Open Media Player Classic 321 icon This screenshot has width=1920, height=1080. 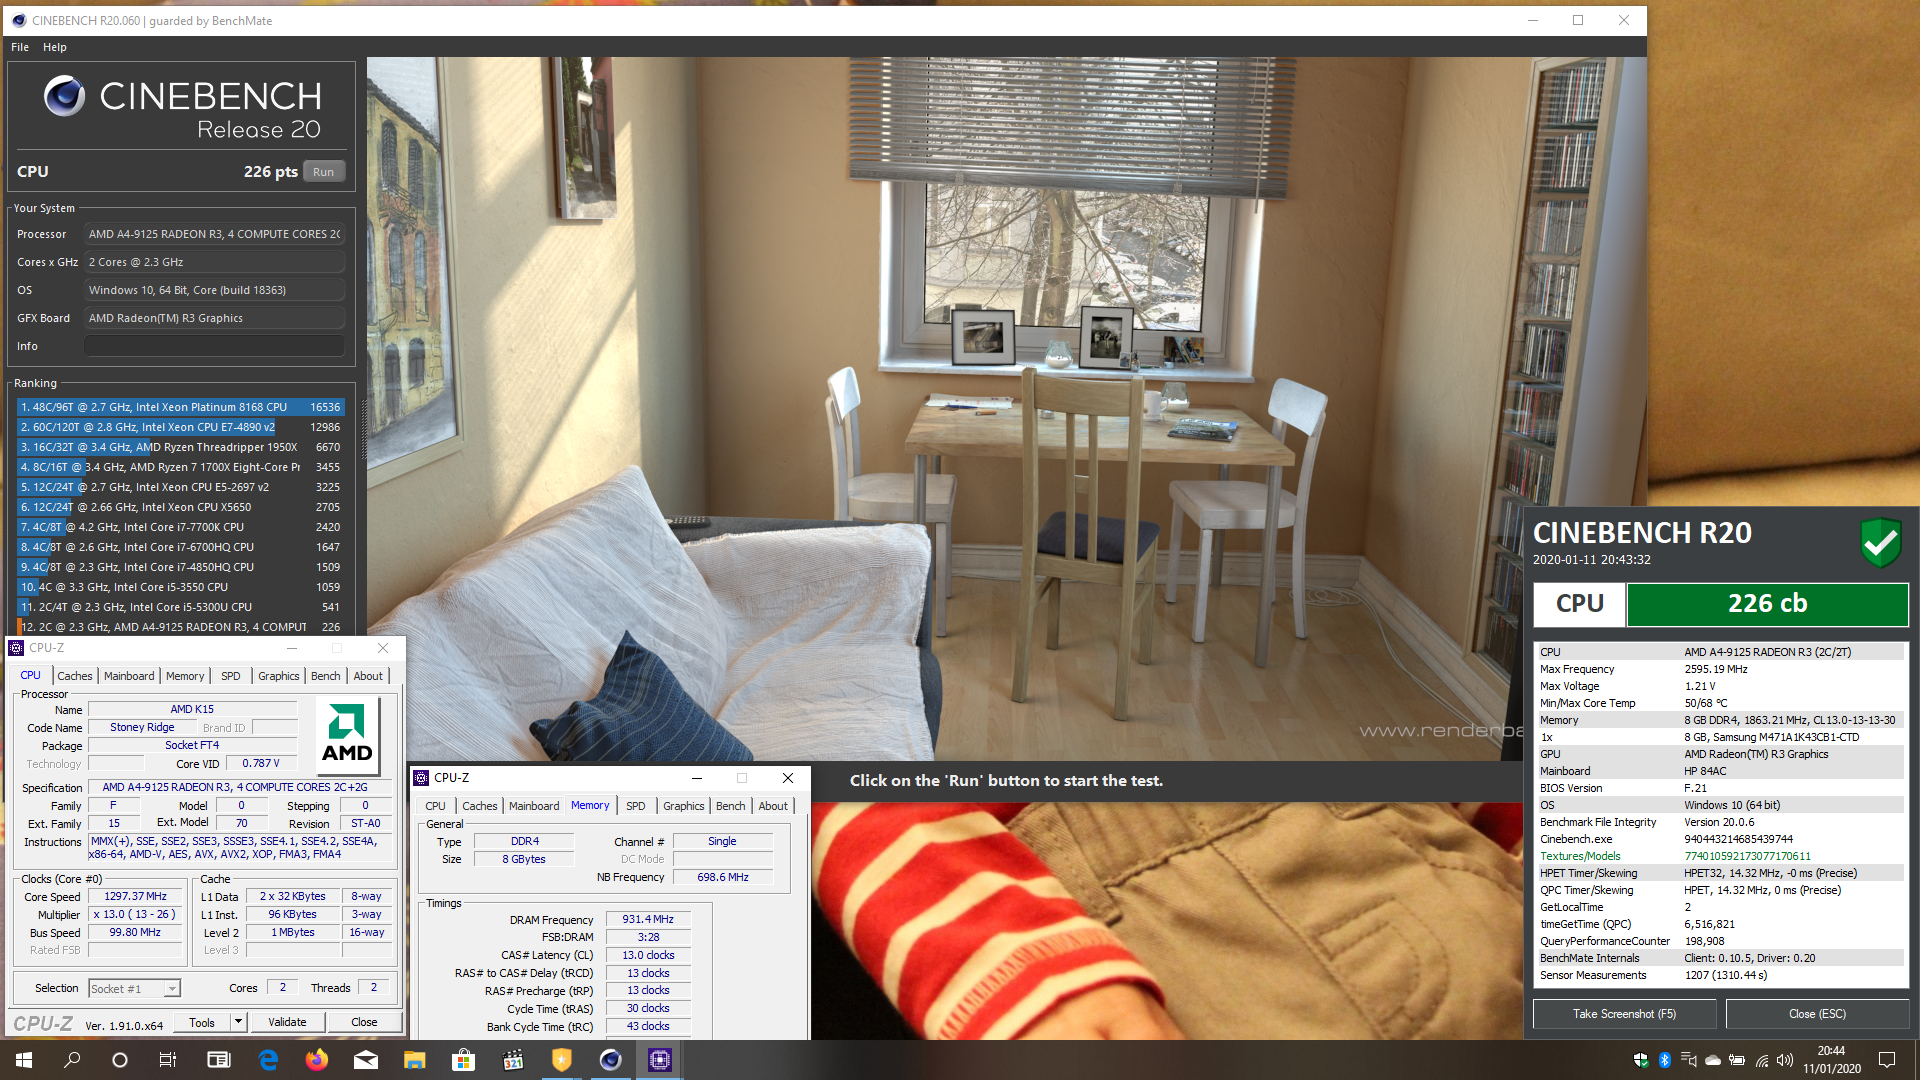[x=513, y=1060]
